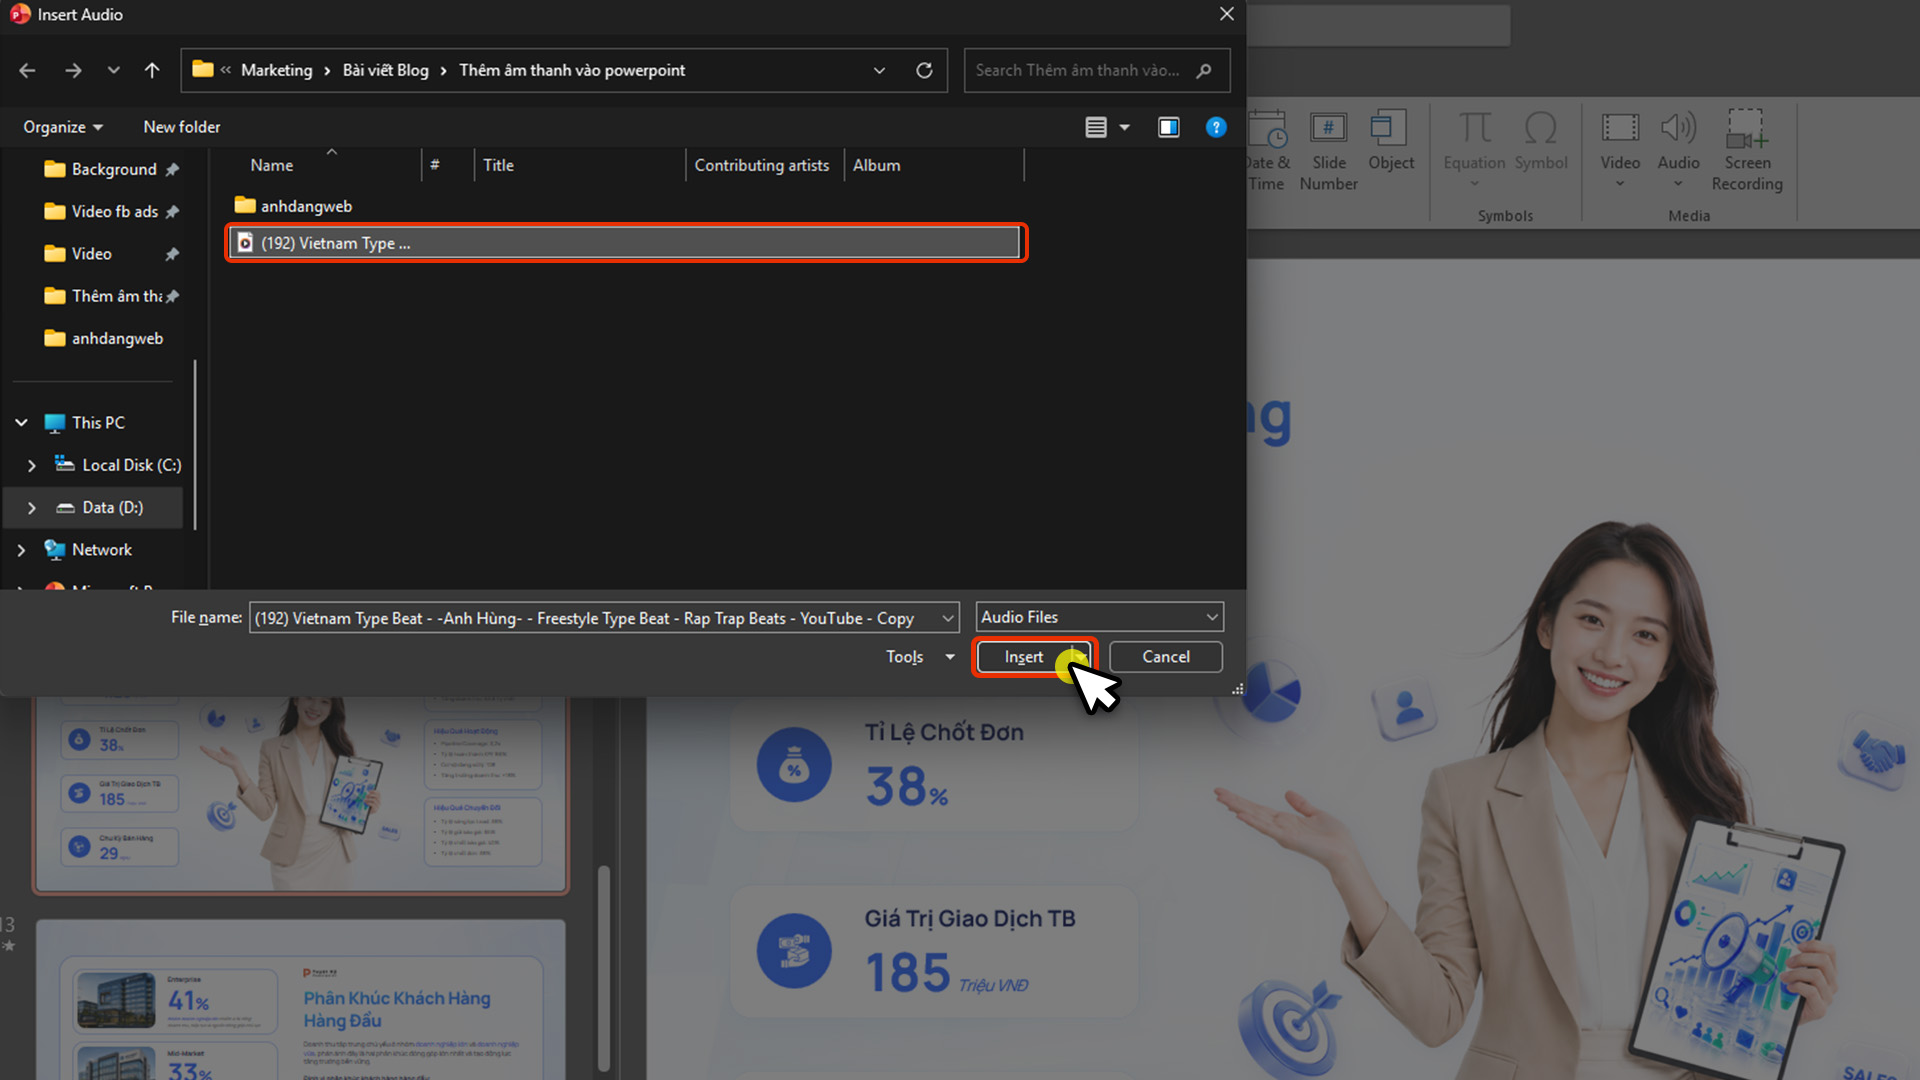Open the Tools dropdown
This screenshot has width=1920, height=1080.
click(919, 657)
